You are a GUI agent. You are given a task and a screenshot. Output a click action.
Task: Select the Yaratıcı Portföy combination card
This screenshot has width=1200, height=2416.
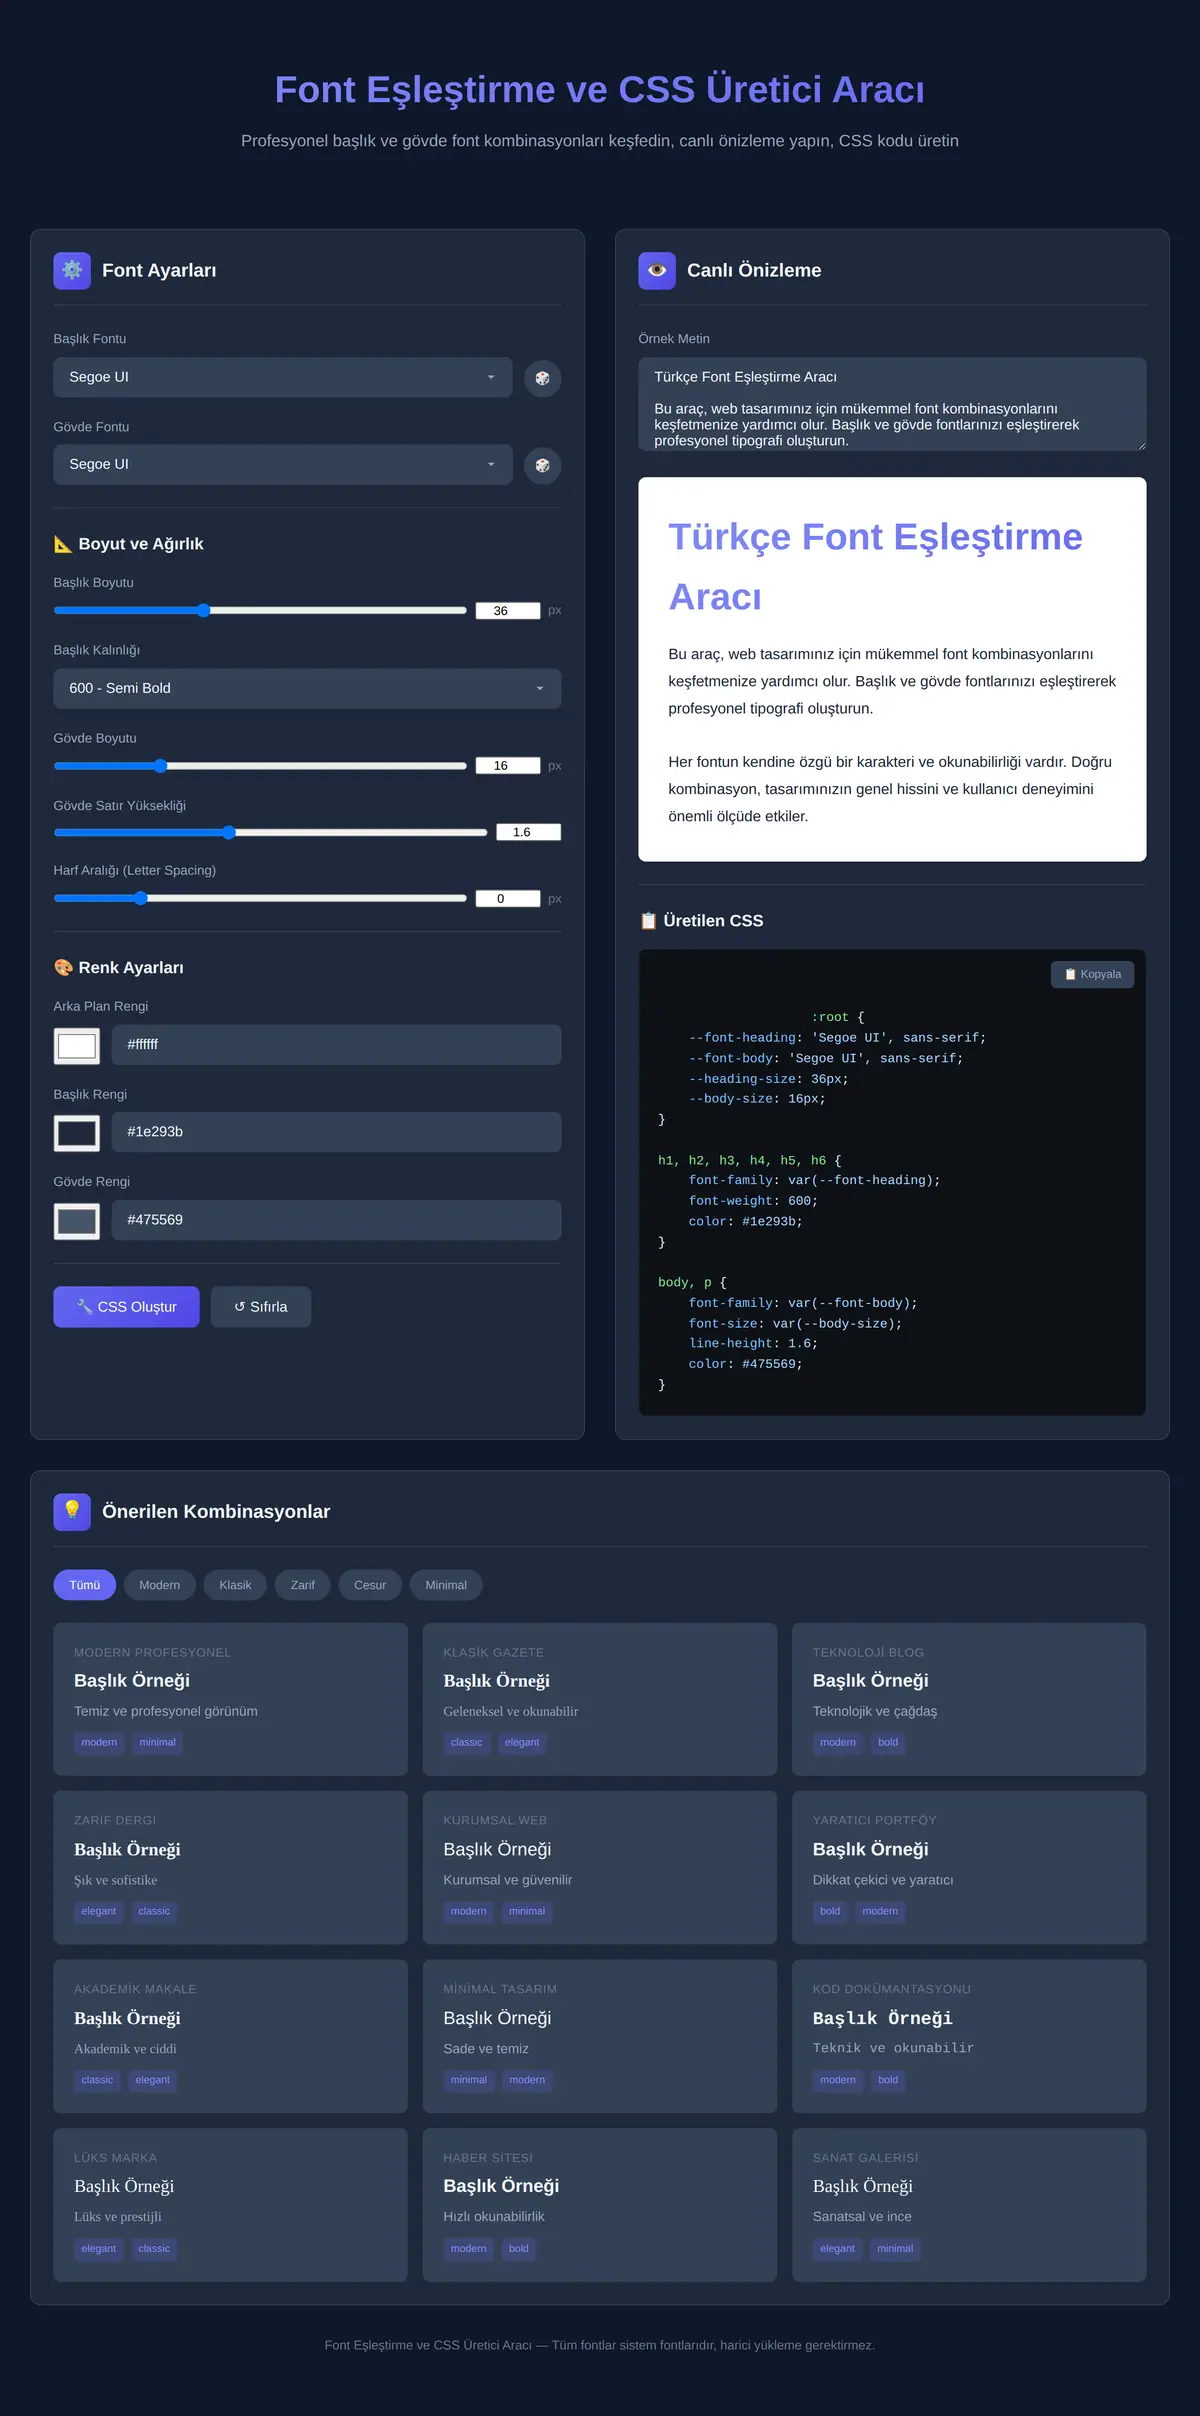969,1868
